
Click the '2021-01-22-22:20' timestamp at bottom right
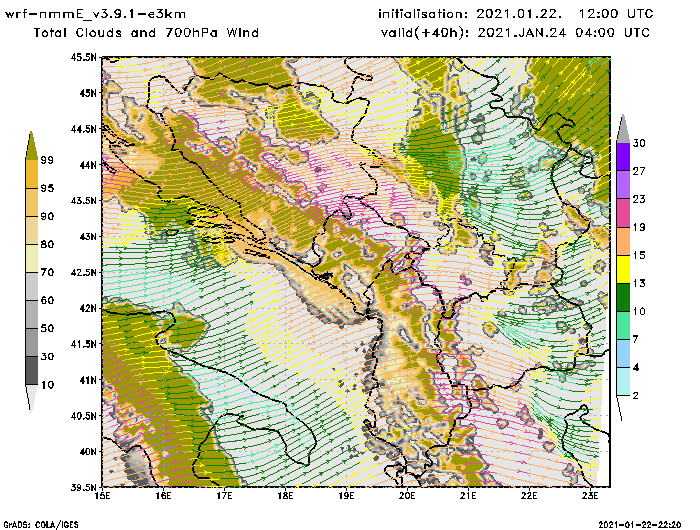tap(640, 525)
